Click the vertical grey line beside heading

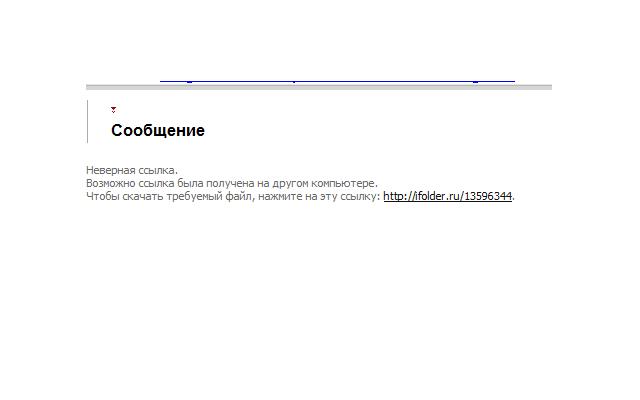point(87,121)
